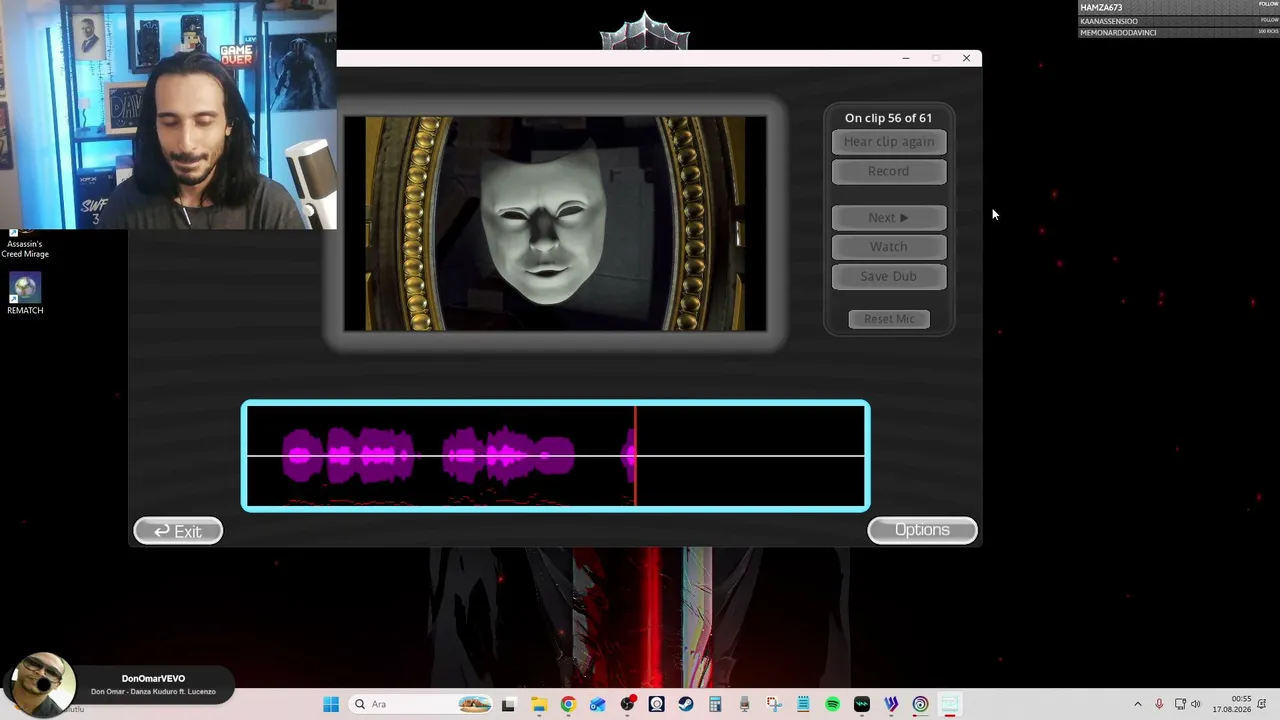This screenshot has width=1280, height=720.
Task: Click the KAANASSENSIOO follower entry
Action: (x=1179, y=20)
